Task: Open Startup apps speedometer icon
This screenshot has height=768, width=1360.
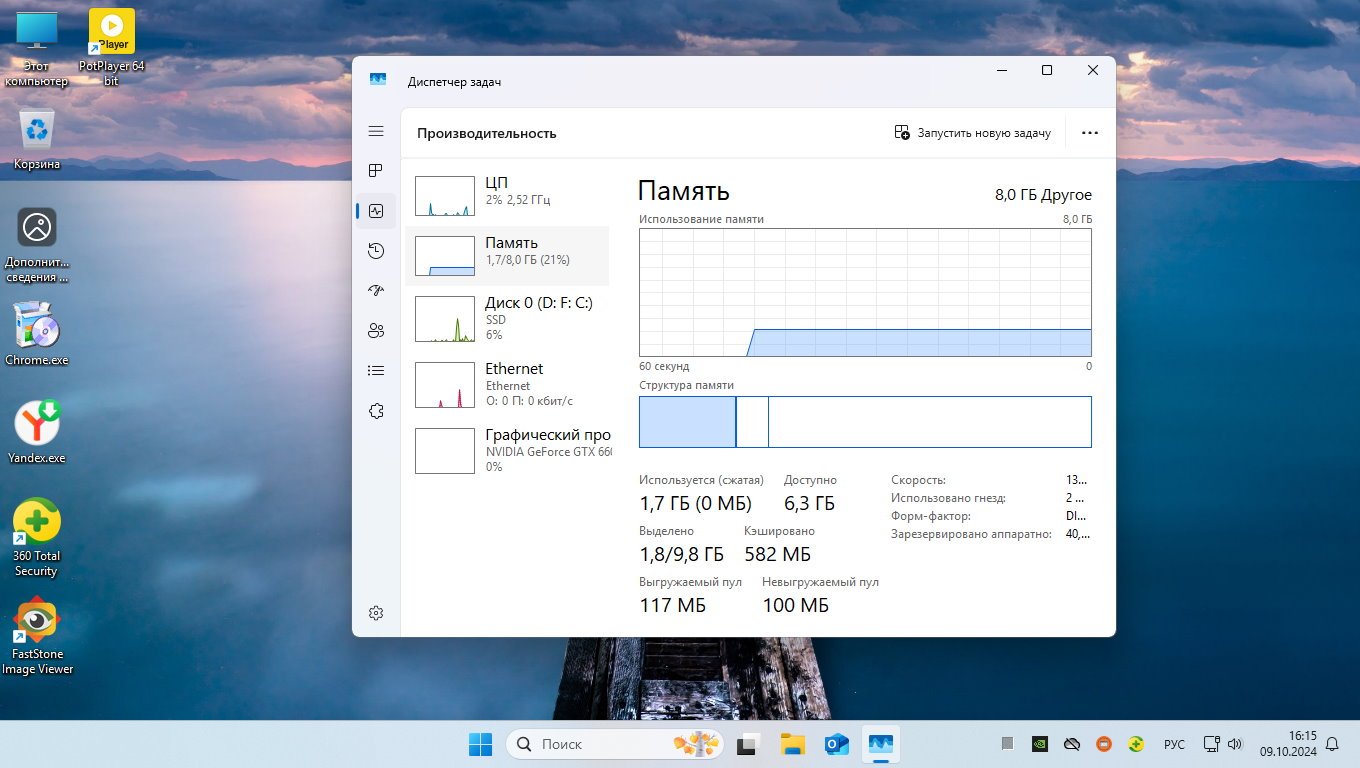Action: coord(376,291)
